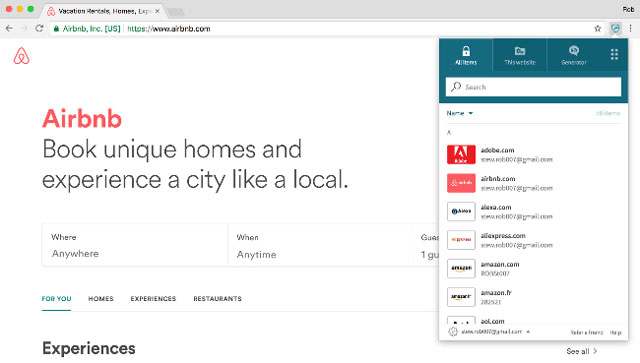Screen dimensions: 640x363
Task: Click the Airbnb logo on the page
Action: [x=22, y=56]
